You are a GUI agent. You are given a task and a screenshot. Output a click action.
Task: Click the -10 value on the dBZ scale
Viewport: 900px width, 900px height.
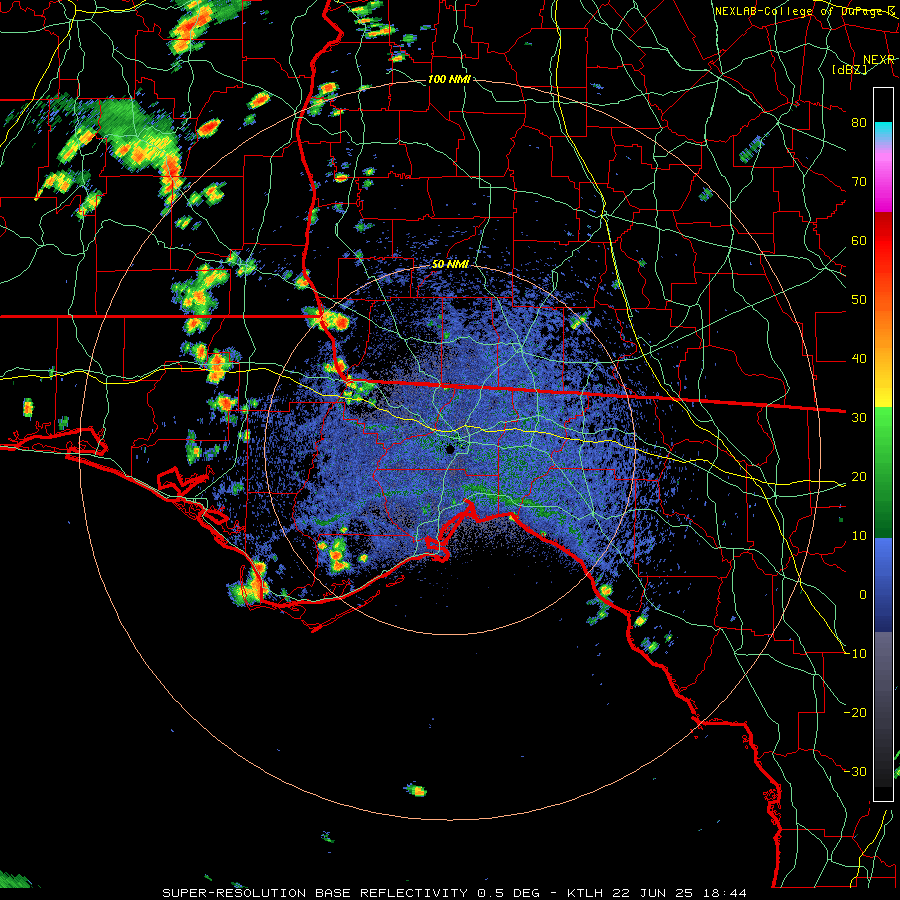tap(855, 654)
